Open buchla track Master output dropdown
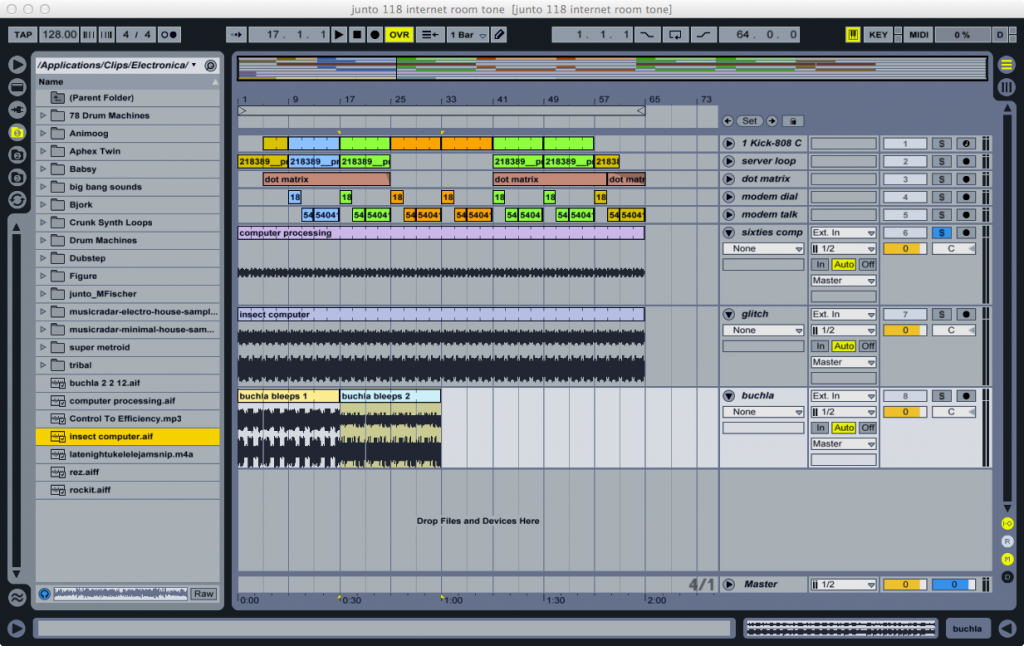Image resolution: width=1024 pixels, height=646 pixels. click(843, 444)
